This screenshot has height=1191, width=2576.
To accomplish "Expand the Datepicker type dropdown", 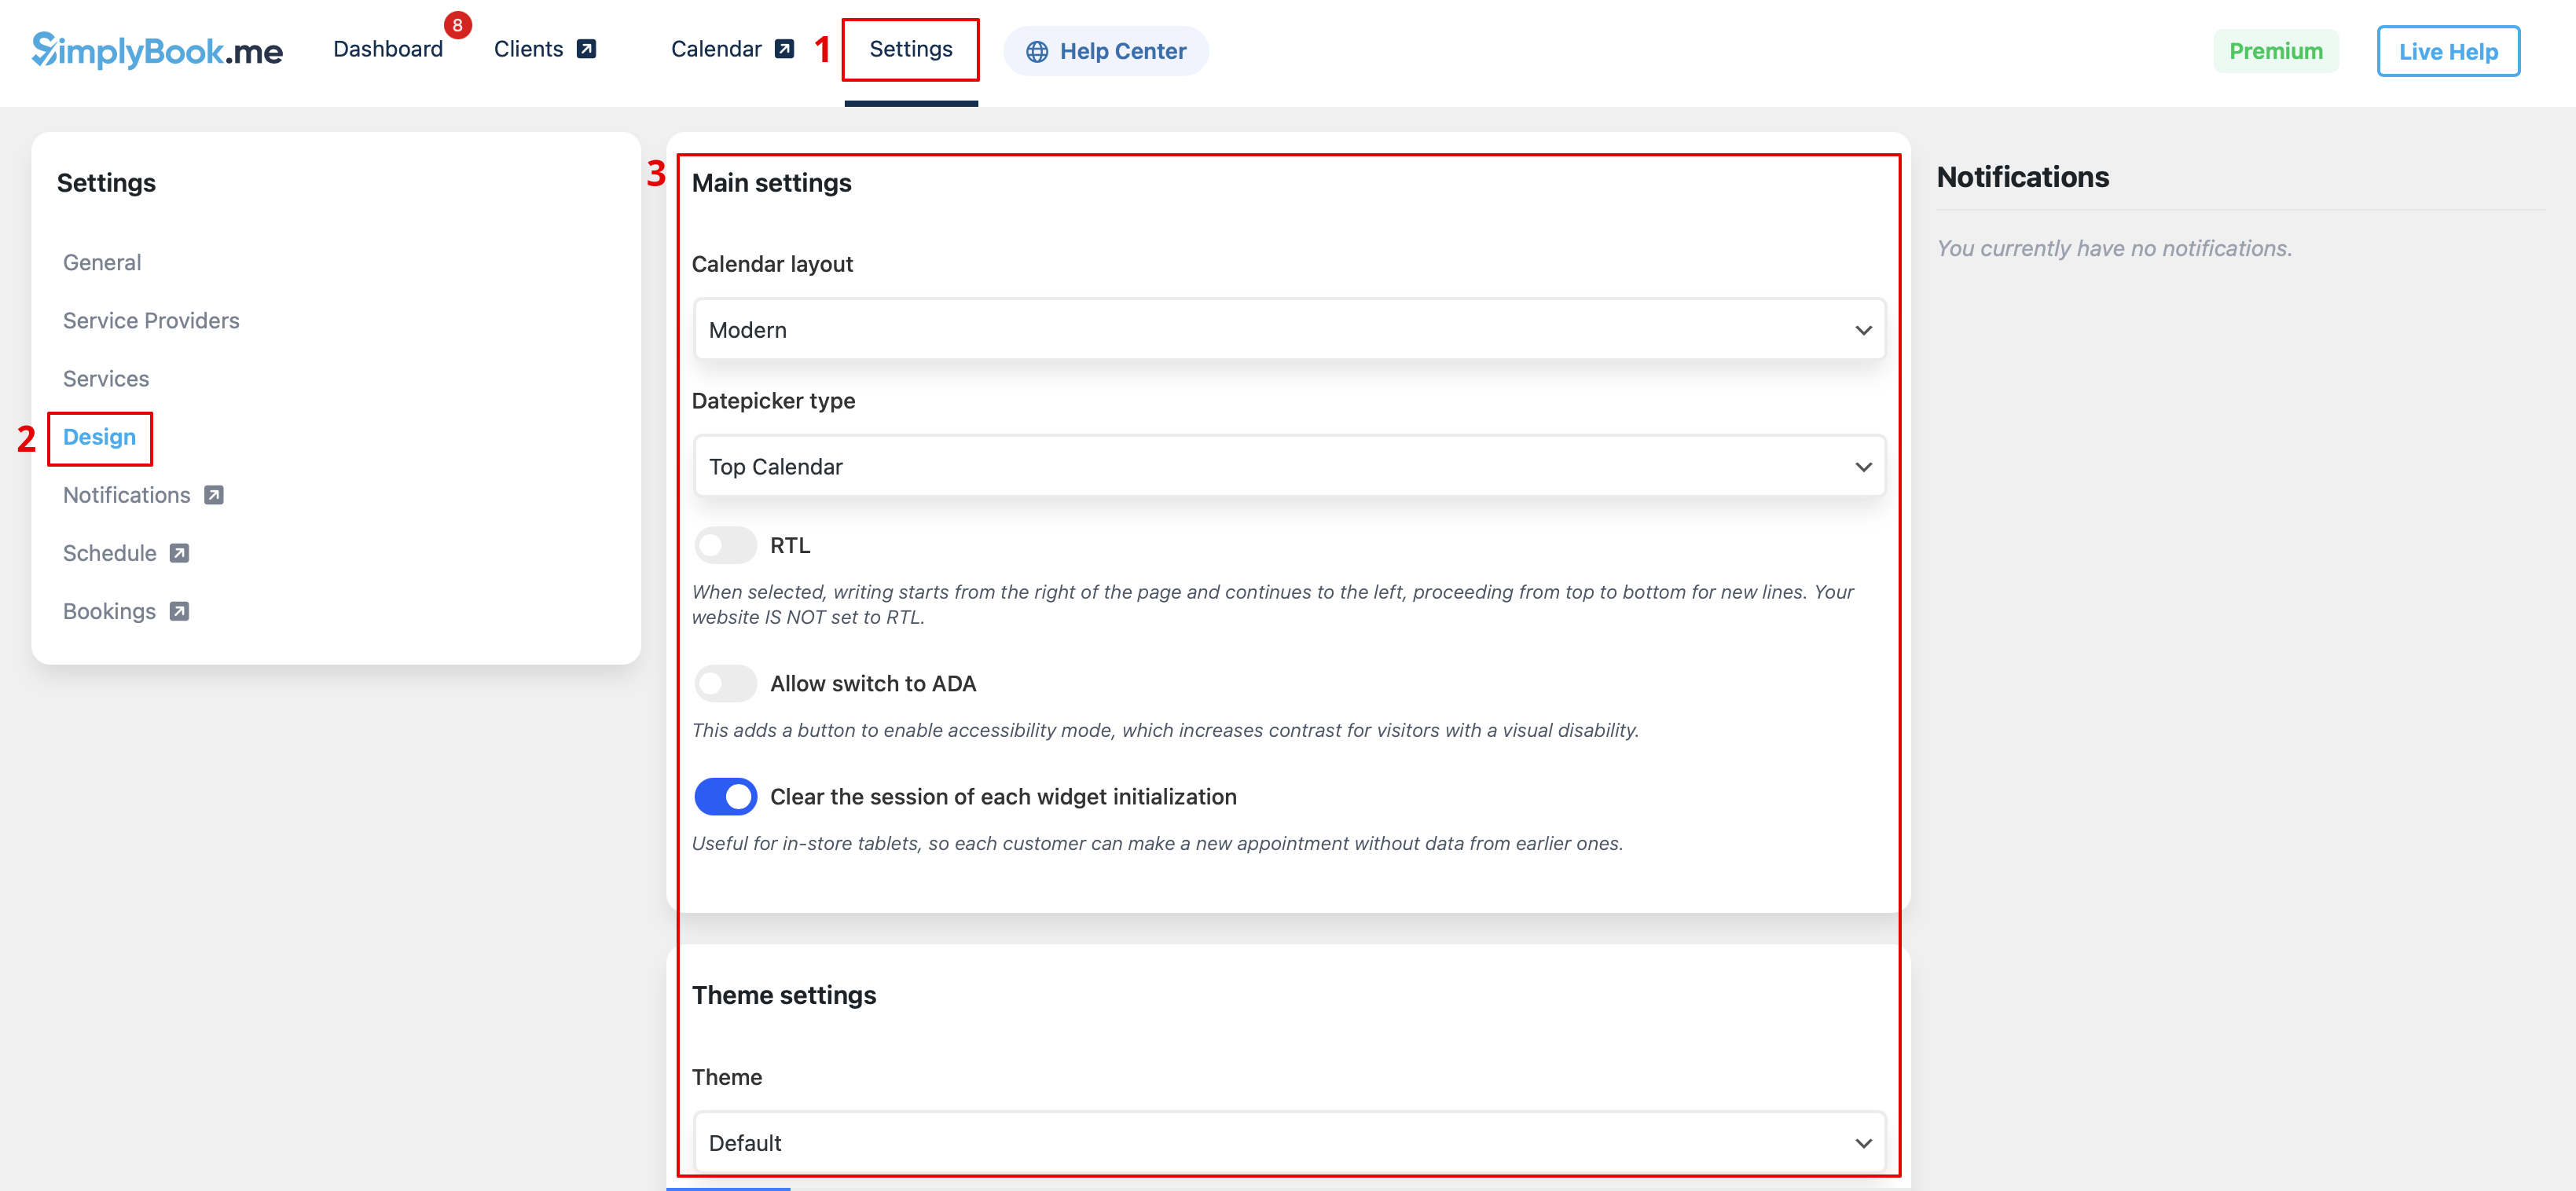I will point(1288,467).
